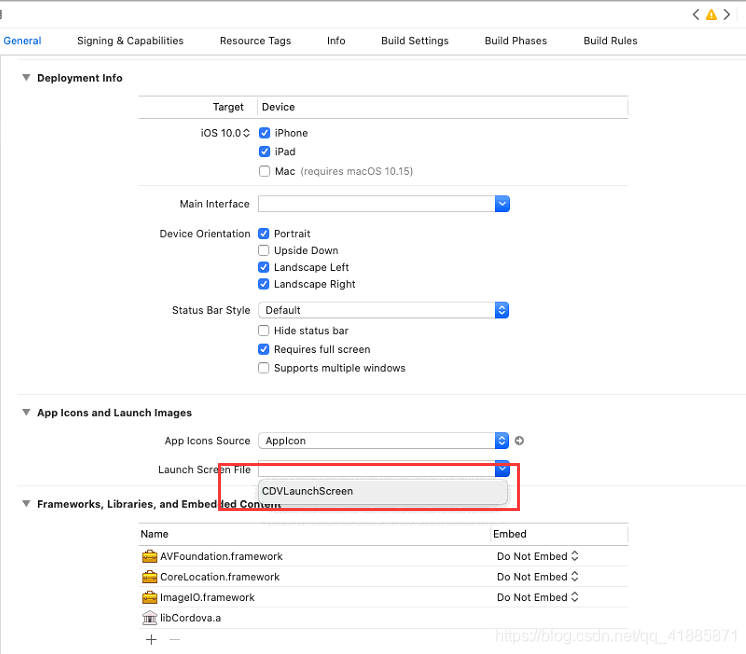
Task: Open AppIcon asset arrow button
Action: coord(519,441)
